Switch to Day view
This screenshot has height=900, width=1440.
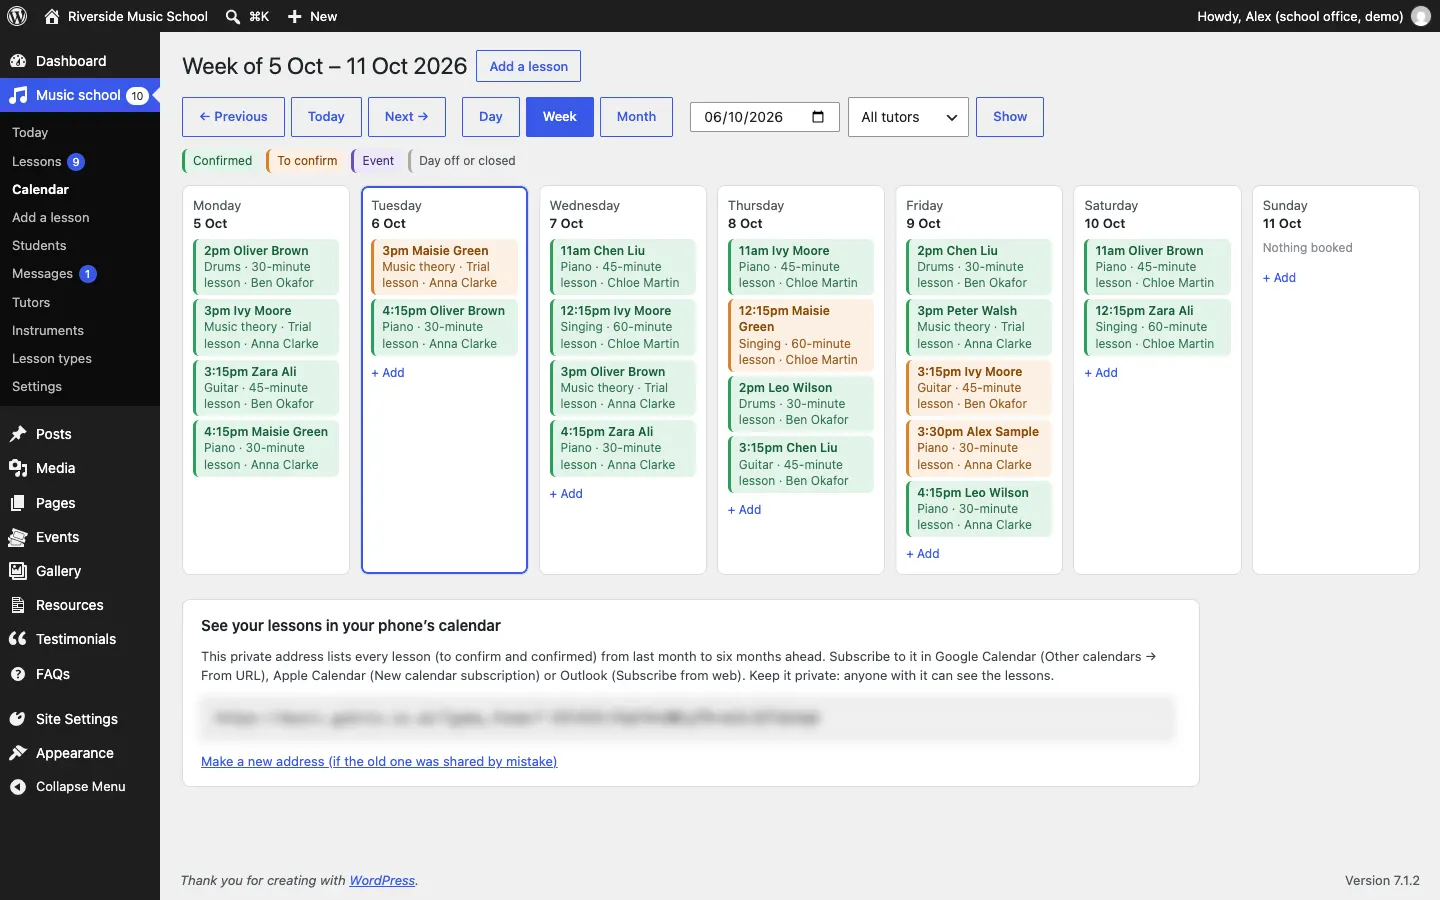tap(490, 117)
